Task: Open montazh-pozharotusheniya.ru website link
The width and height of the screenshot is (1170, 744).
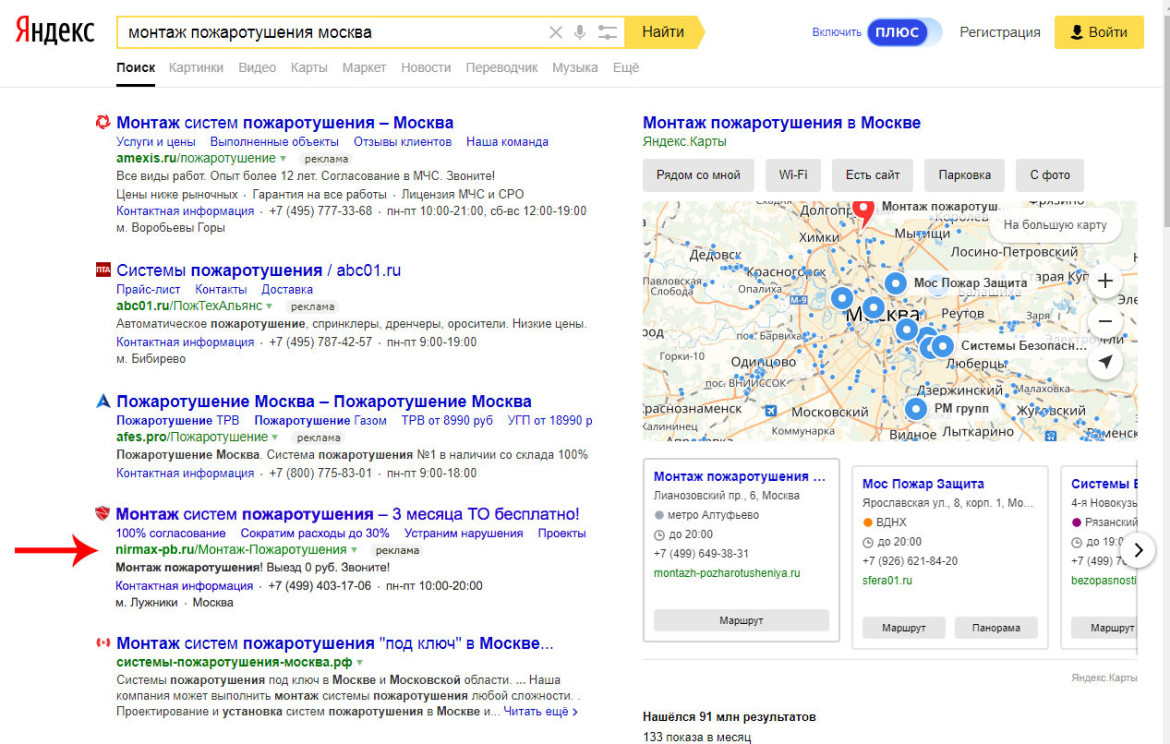Action: [727, 573]
